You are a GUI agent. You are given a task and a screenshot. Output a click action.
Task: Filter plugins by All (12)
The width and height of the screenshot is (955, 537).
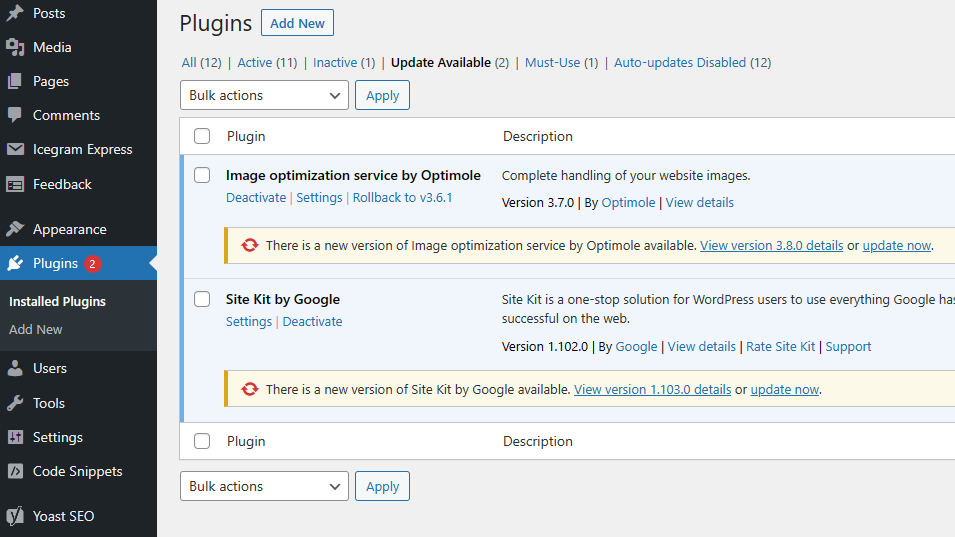point(201,62)
